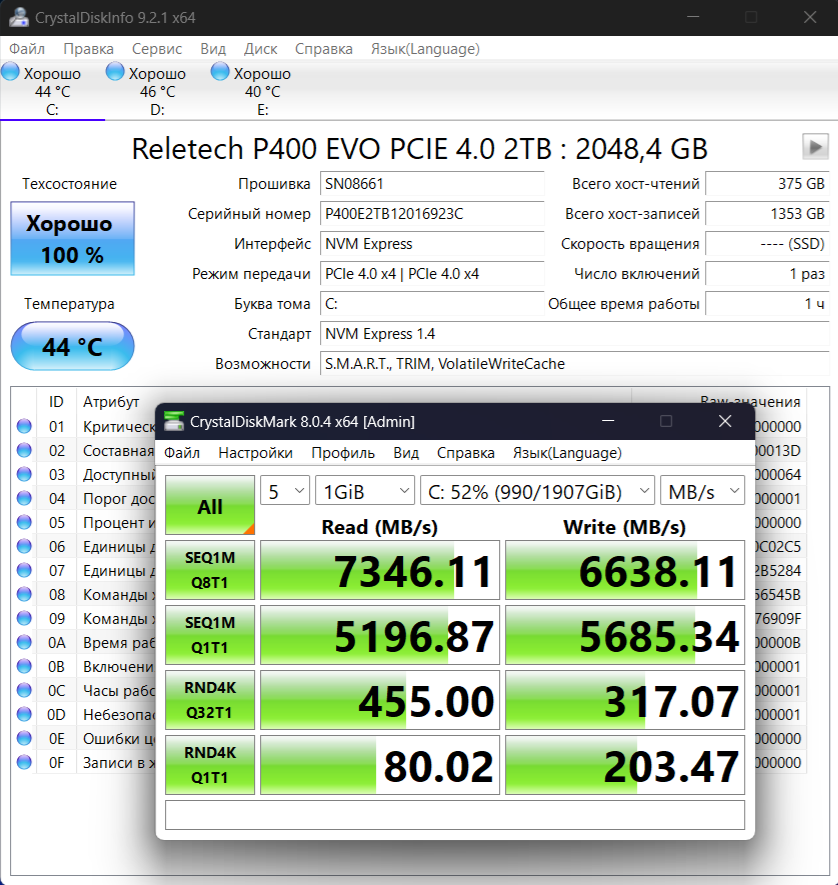Screen dimensions: 838x885
Task: Open Сервис menu in CrystalDiskInfo
Action: (157, 49)
